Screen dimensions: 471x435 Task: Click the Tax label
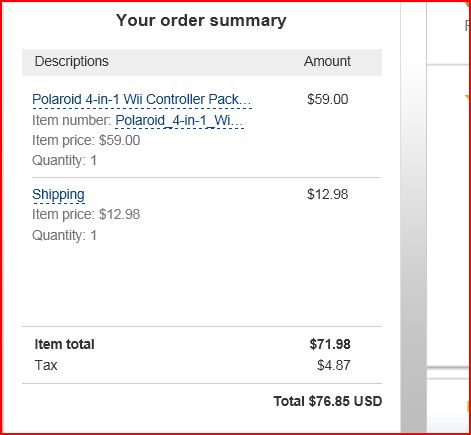(46, 365)
